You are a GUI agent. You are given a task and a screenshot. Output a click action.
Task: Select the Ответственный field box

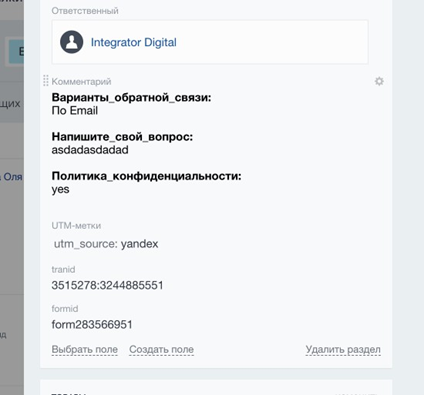pyautogui.click(x=210, y=42)
